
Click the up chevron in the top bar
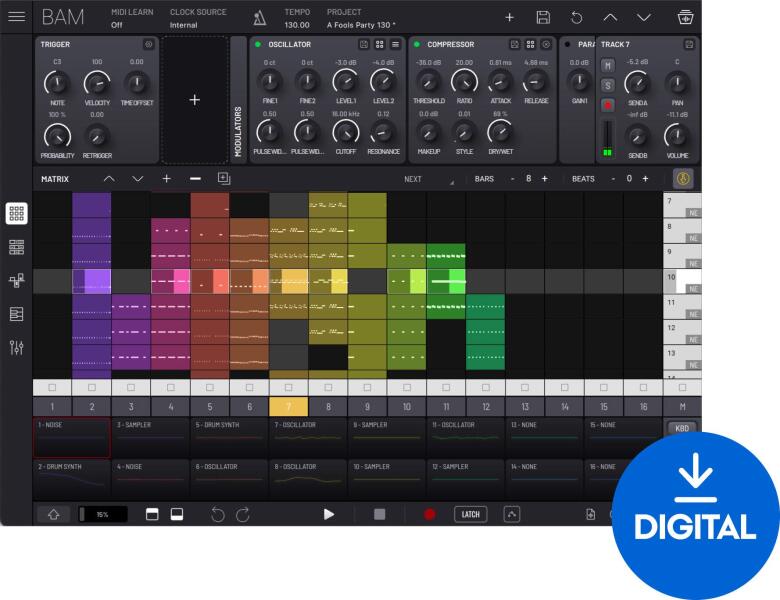610,18
